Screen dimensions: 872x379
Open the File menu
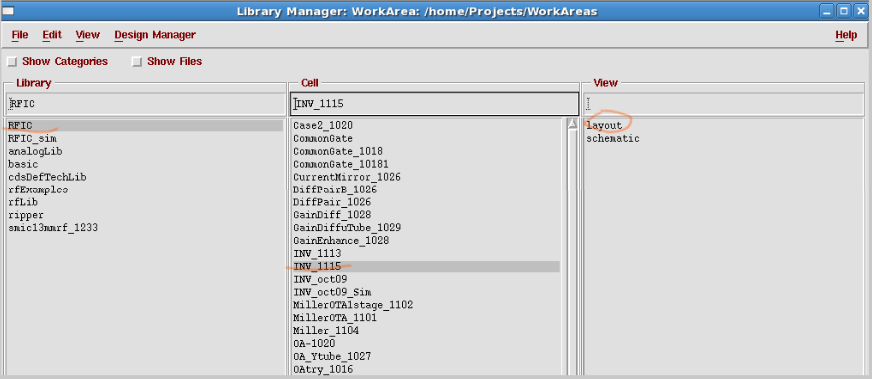(x=19, y=35)
